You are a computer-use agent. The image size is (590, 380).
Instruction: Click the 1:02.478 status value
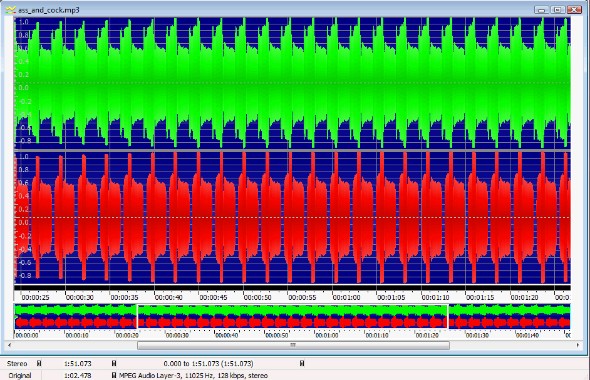pyautogui.click(x=78, y=375)
